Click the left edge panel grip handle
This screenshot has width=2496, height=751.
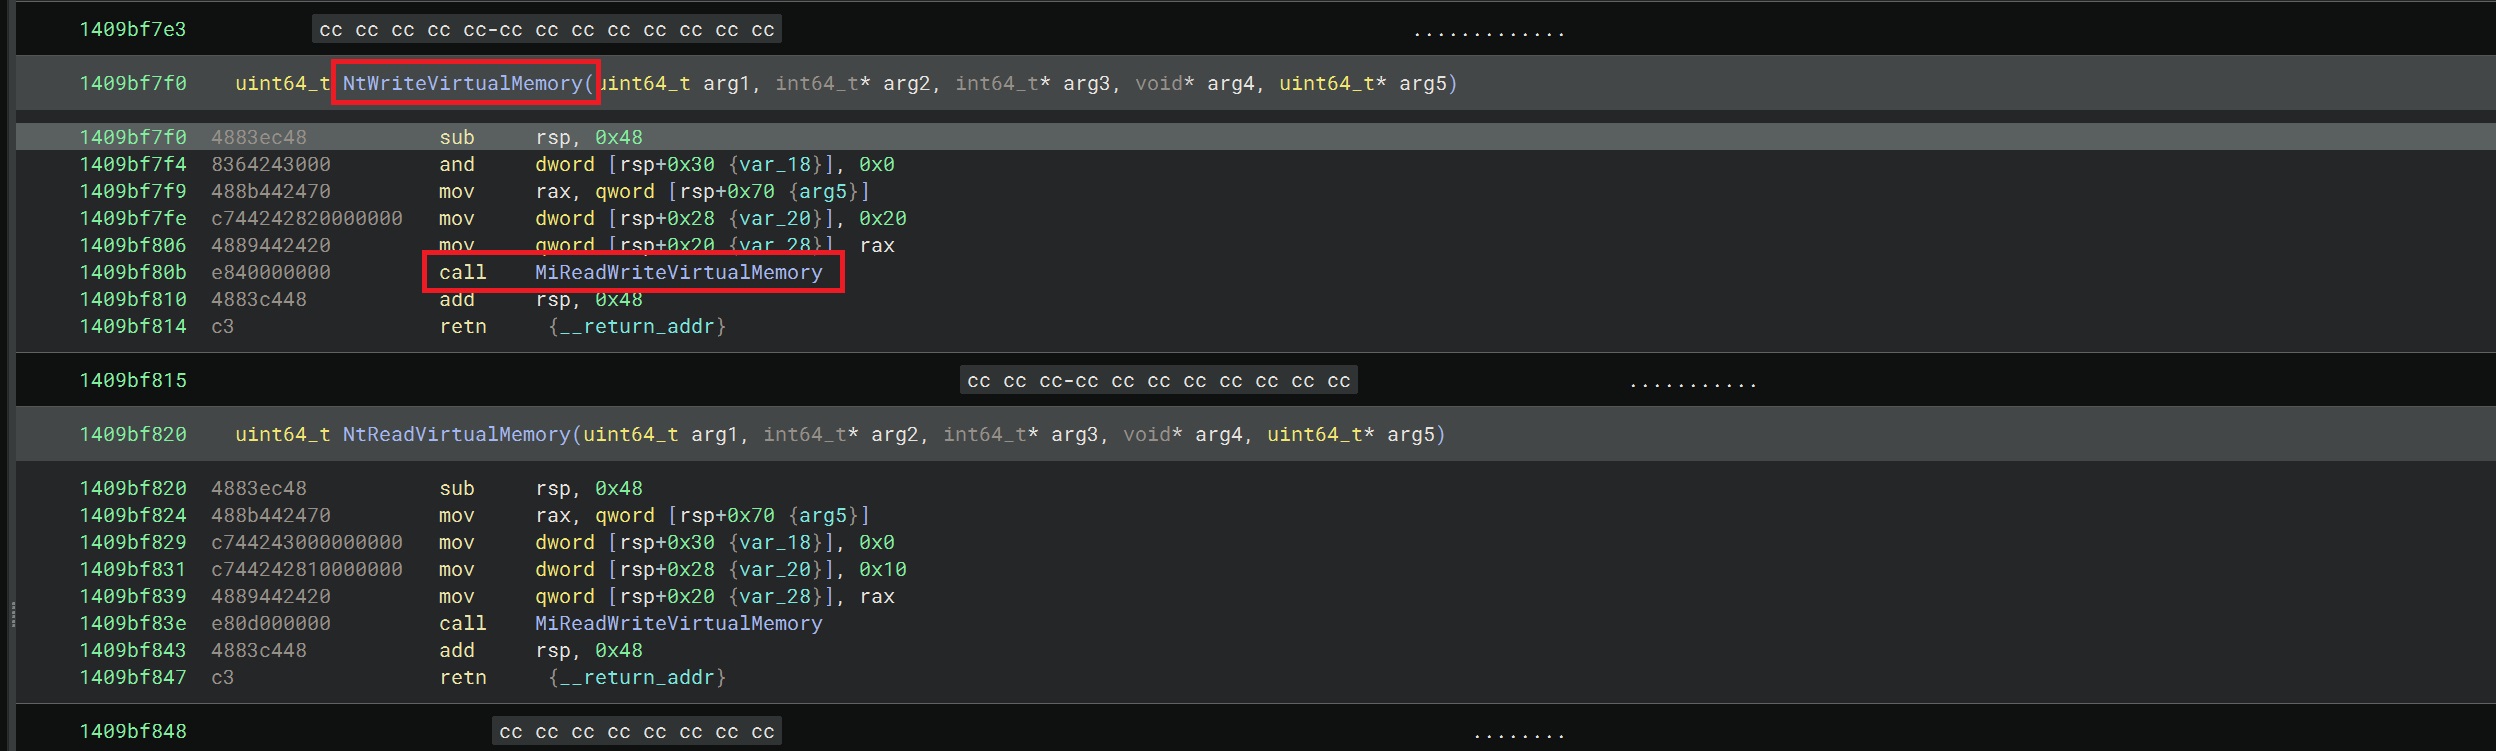pos(13,614)
